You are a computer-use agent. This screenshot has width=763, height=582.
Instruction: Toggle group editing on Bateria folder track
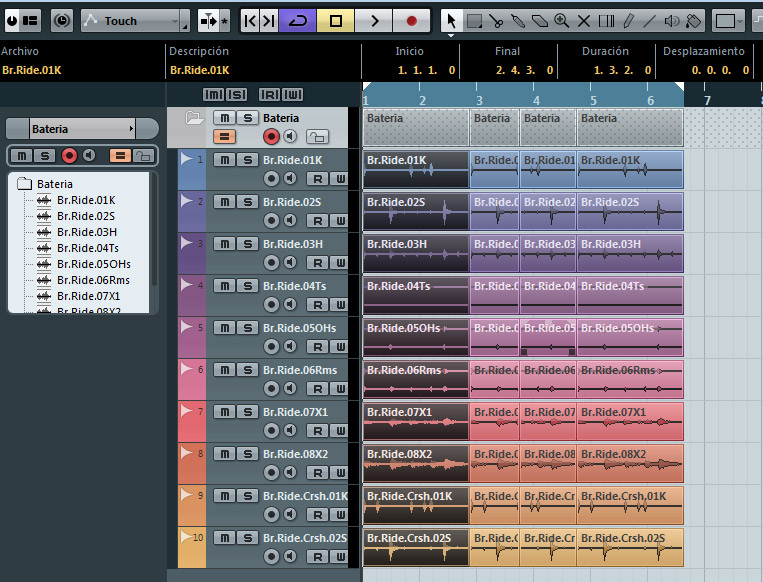[224, 137]
